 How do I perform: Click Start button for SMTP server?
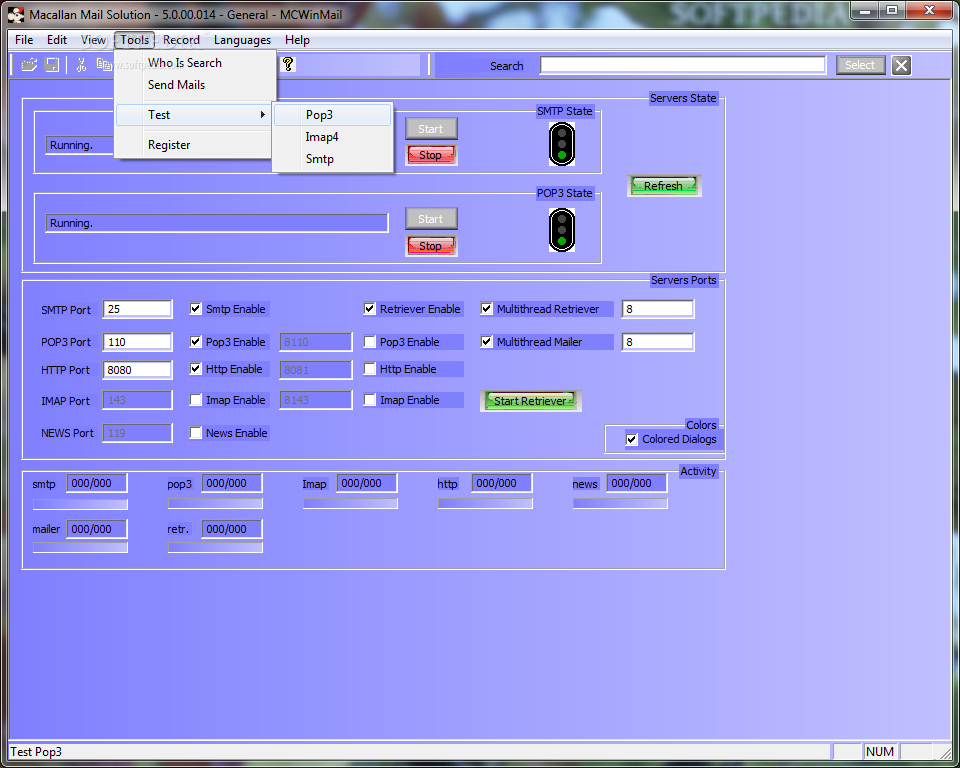pyautogui.click(x=431, y=129)
